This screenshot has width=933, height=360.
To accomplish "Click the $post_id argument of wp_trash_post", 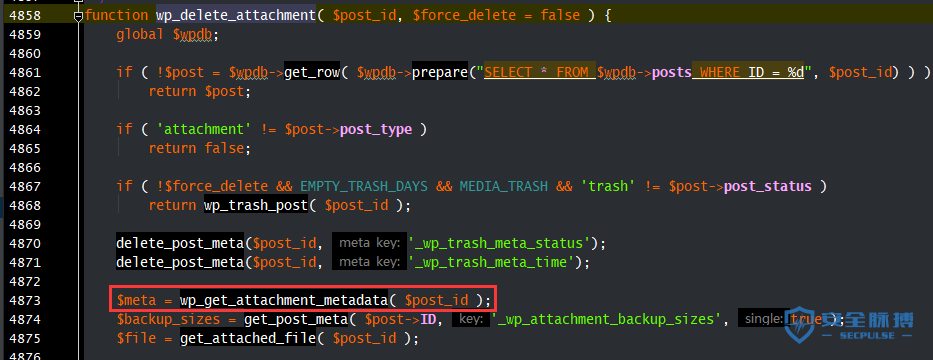I will [356, 205].
